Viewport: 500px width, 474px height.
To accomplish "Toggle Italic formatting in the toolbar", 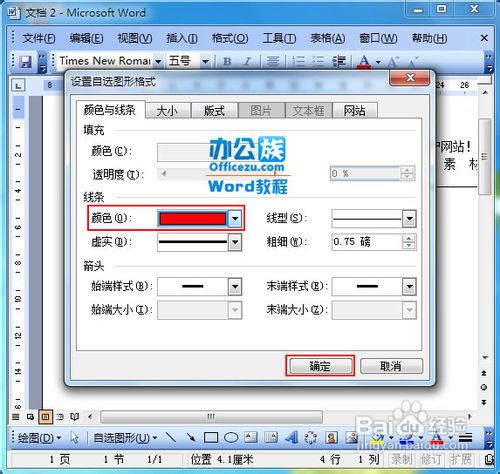I will (247, 62).
